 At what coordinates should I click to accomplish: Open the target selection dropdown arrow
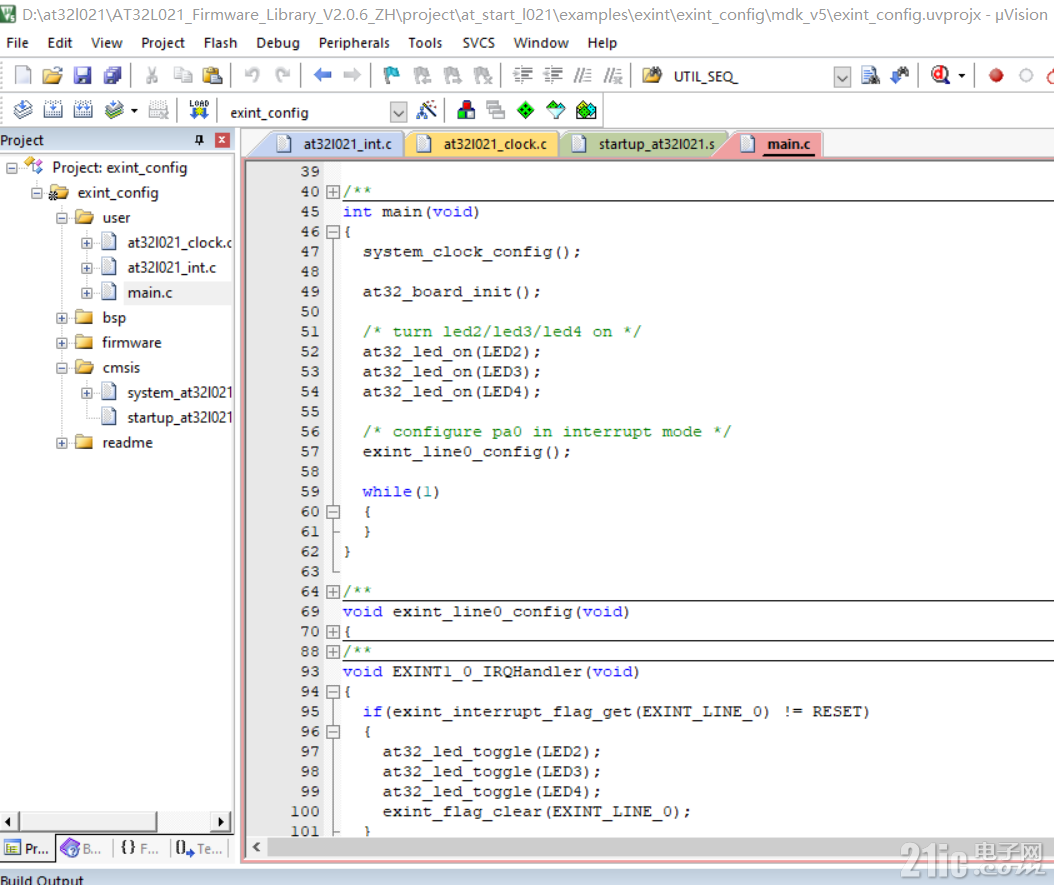click(399, 112)
